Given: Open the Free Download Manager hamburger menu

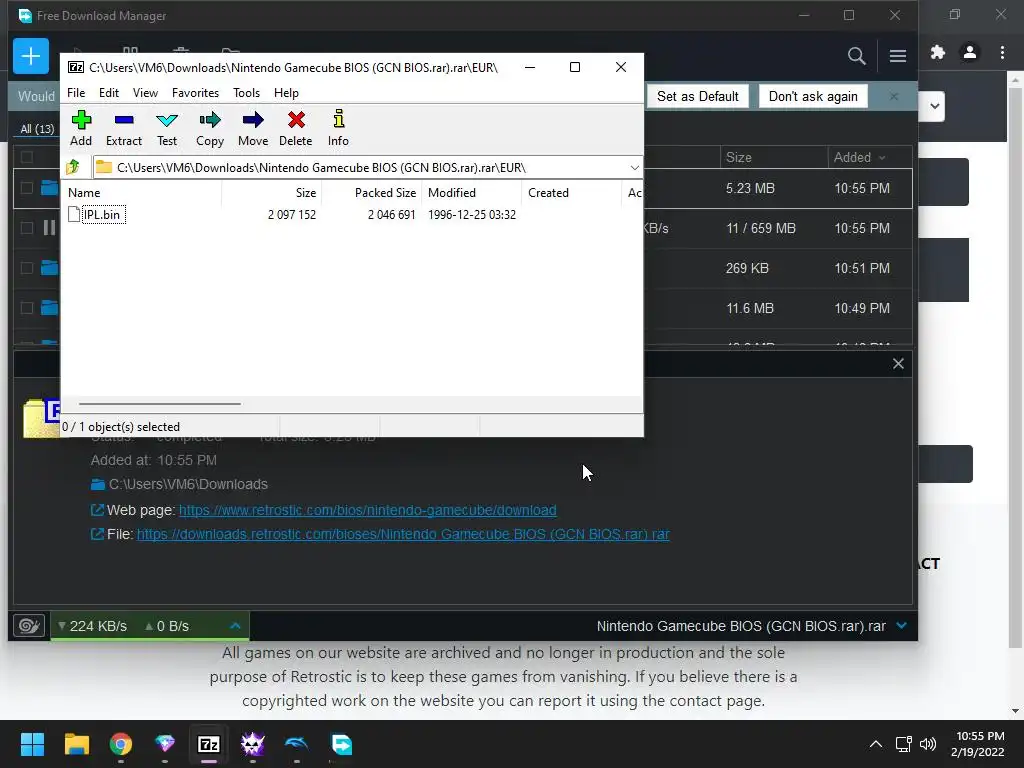Looking at the screenshot, I should 898,56.
